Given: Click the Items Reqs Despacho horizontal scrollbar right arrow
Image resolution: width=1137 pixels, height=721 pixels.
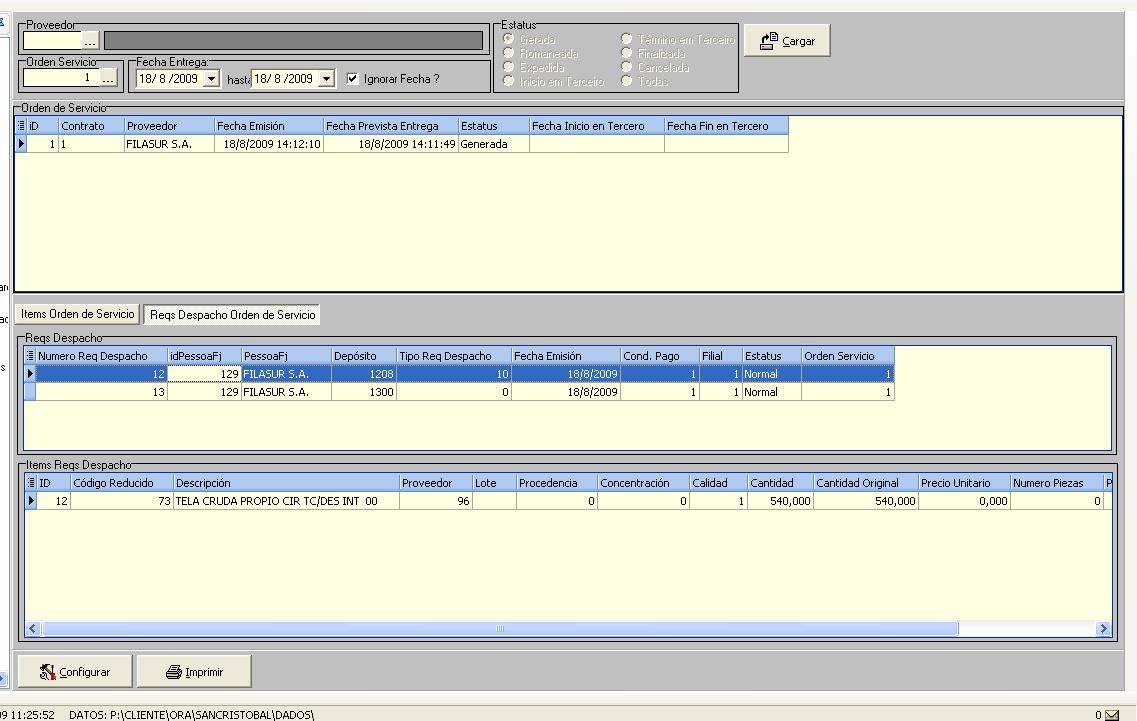Looking at the screenshot, I should coord(1104,629).
